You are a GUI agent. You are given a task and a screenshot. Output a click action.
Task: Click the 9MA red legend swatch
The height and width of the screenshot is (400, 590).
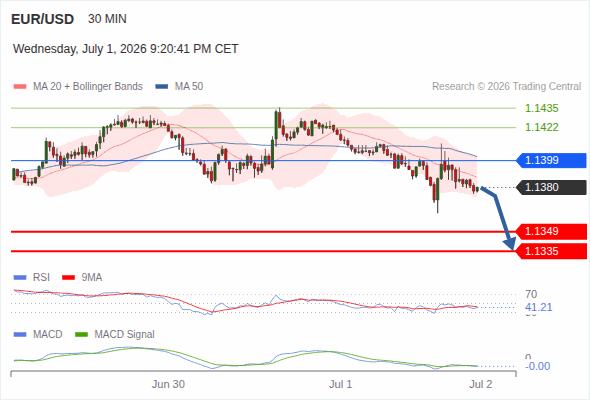[68, 278]
